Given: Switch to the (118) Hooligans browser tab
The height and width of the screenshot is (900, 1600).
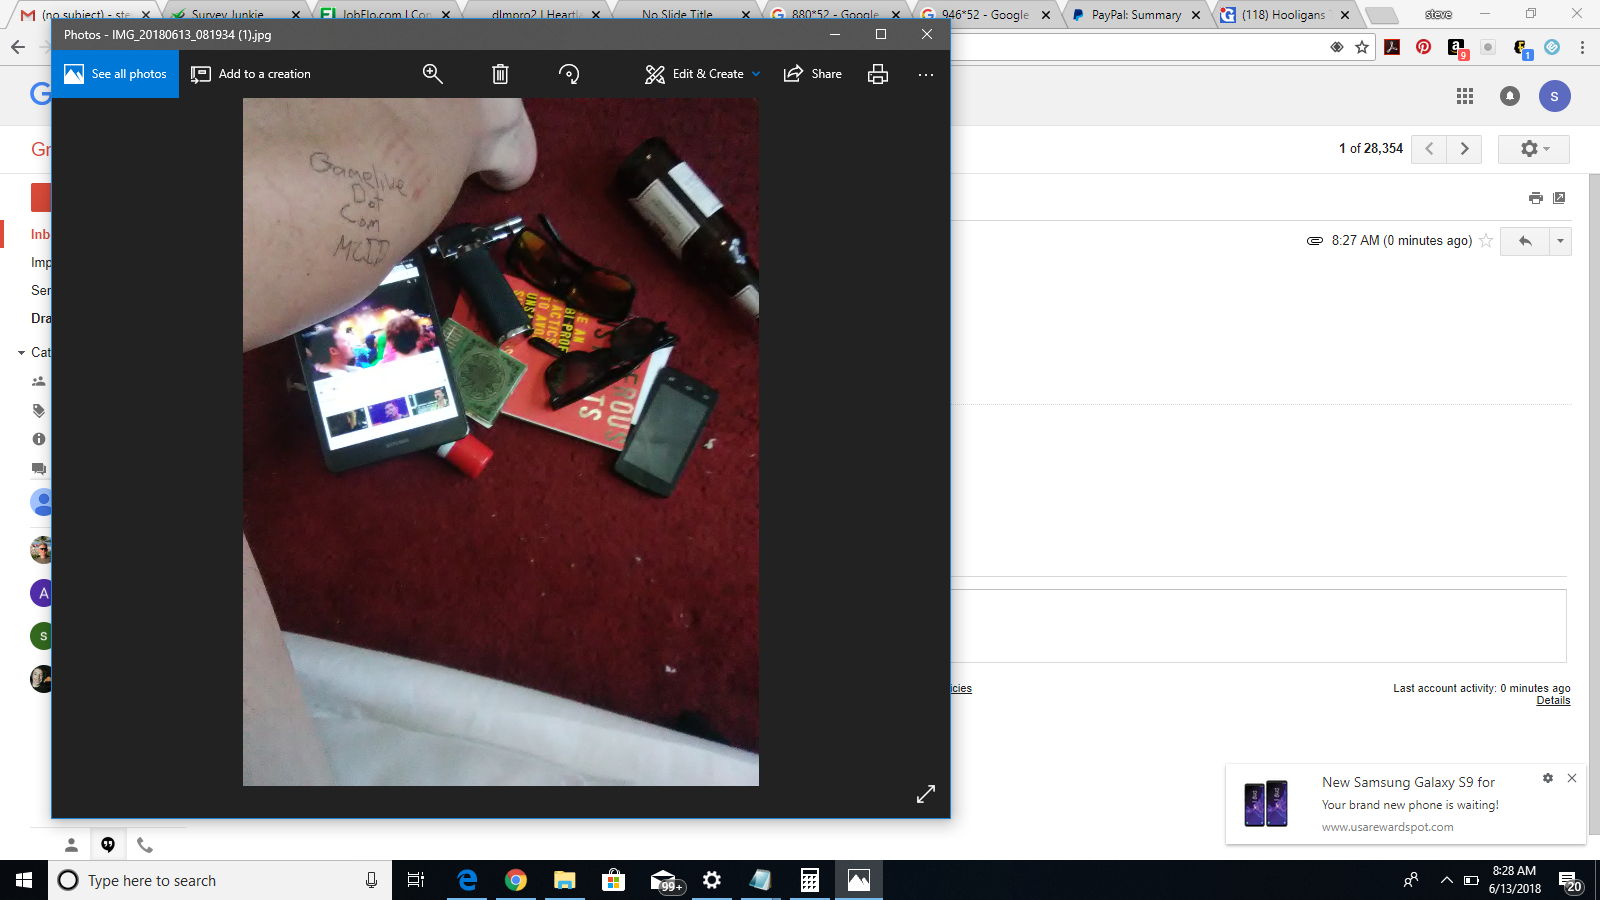Looking at the screenshot, I should click(x=1282, y=15).
